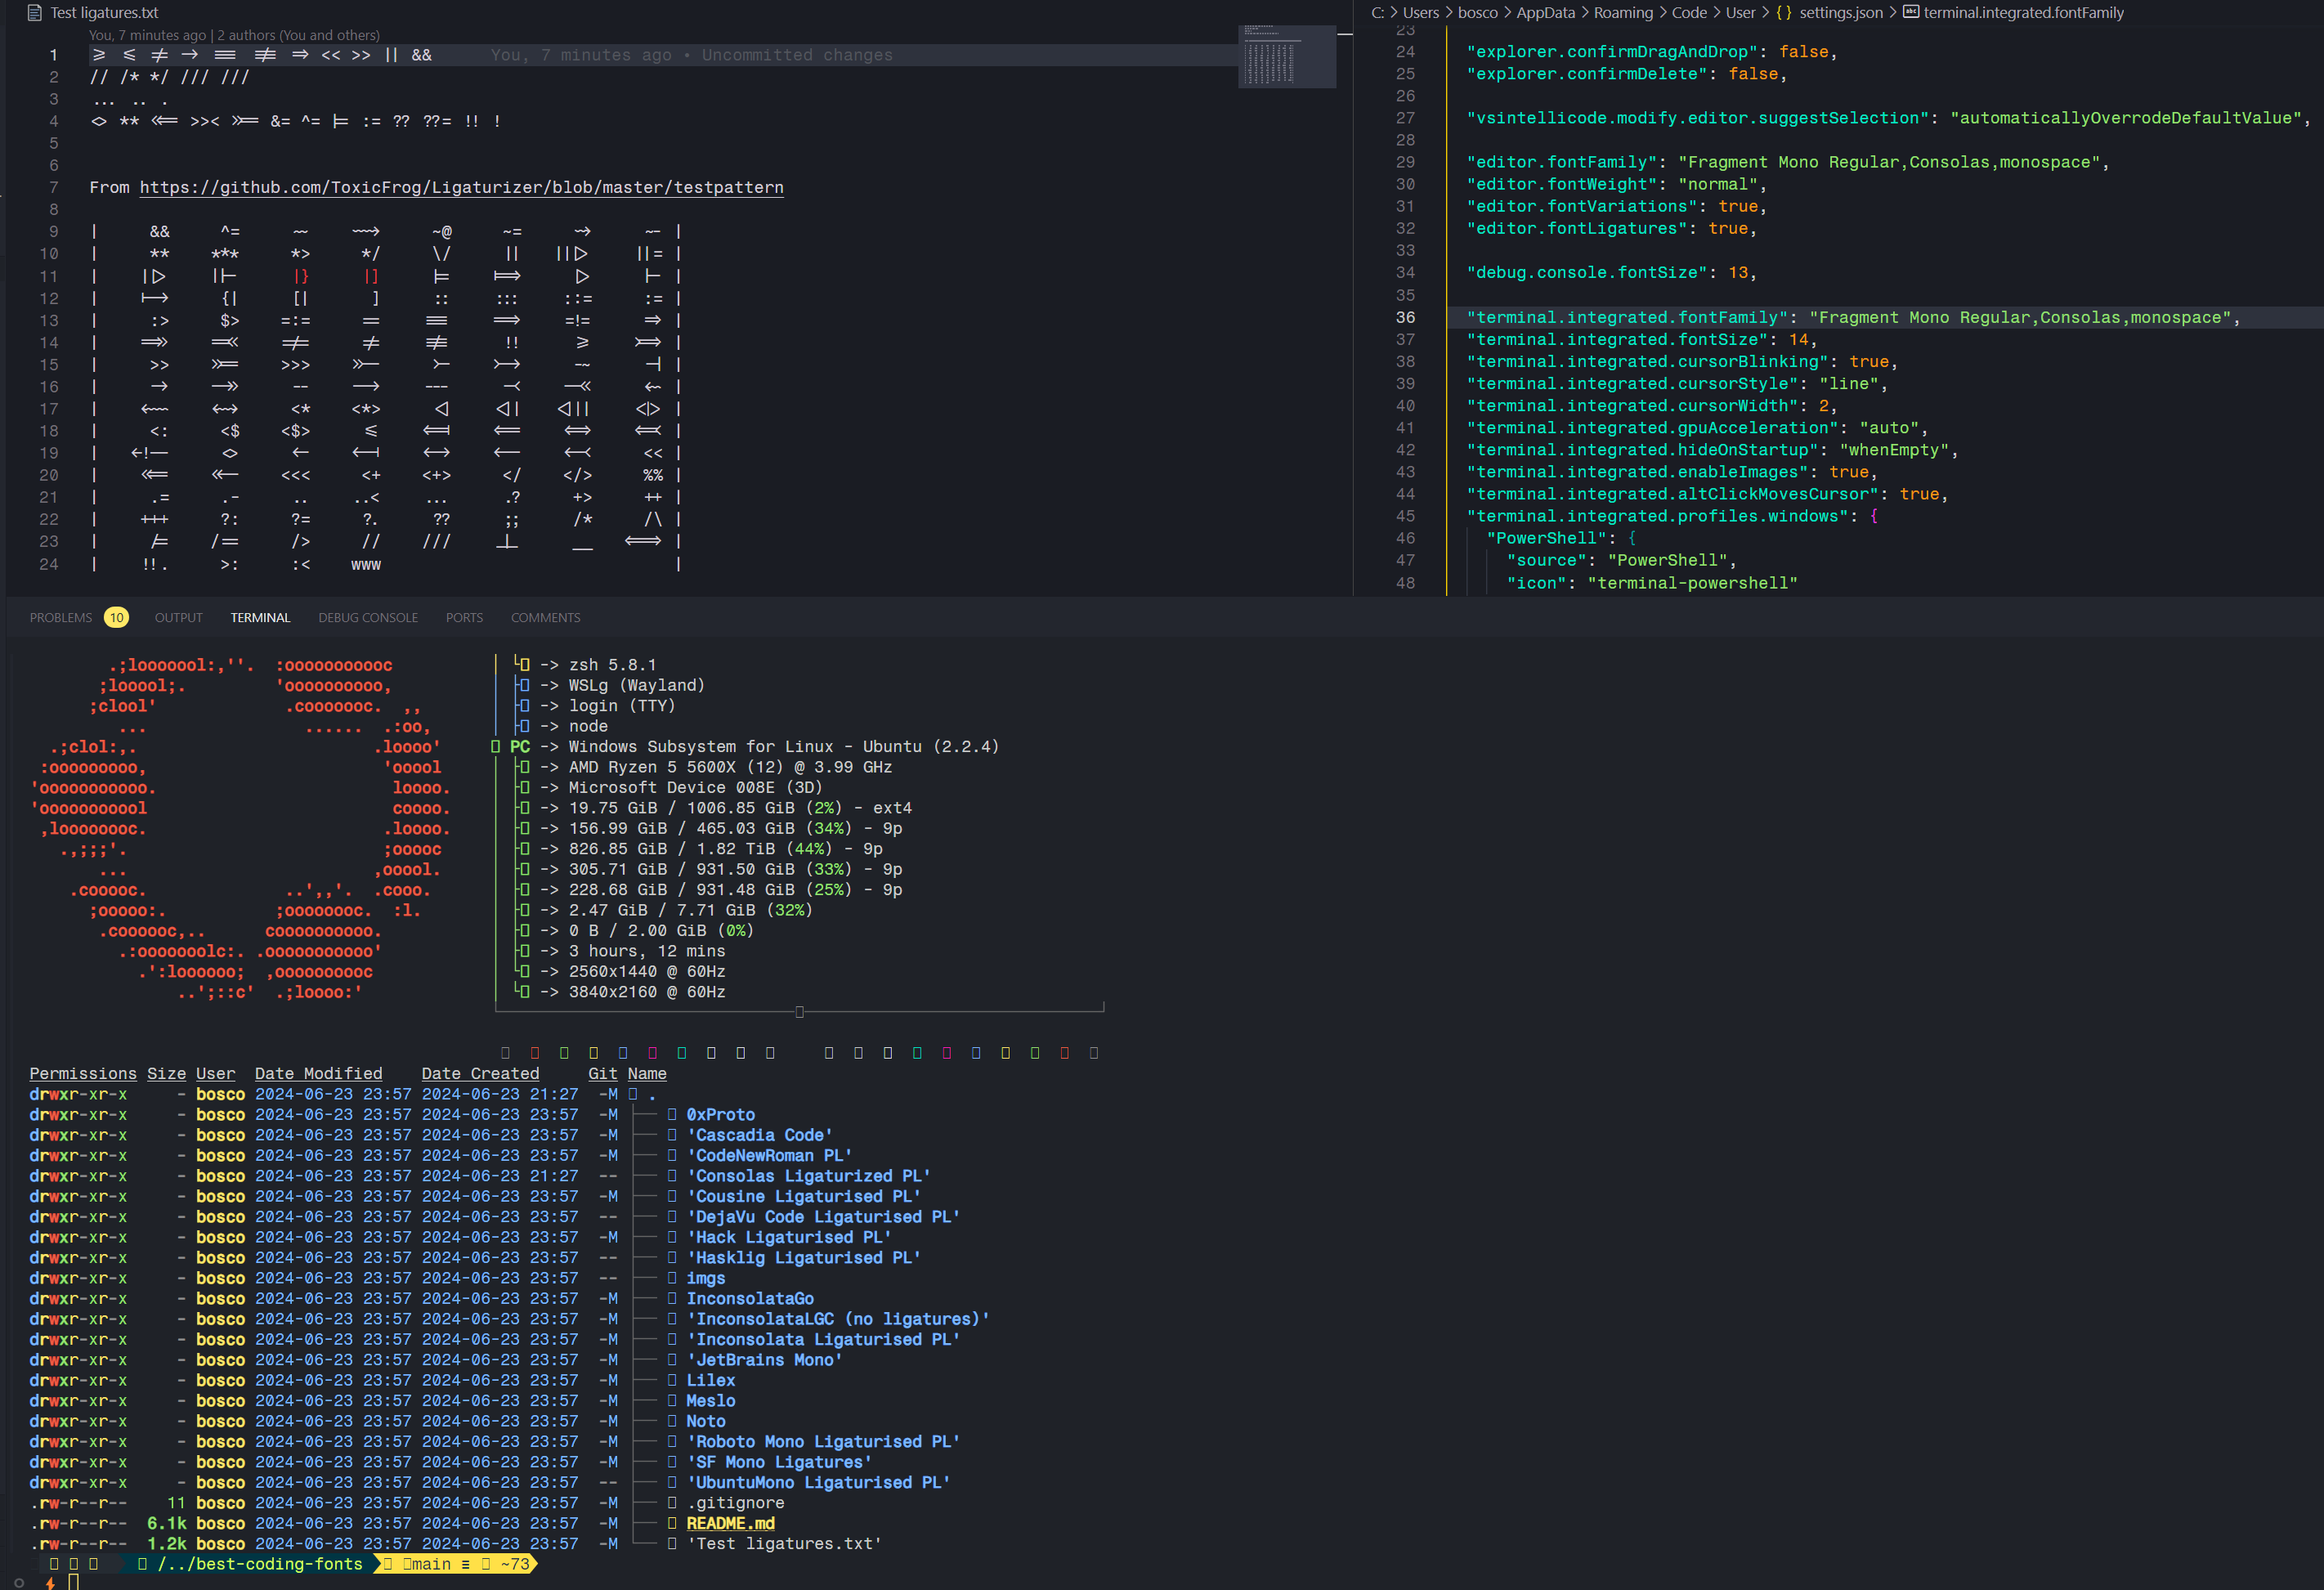Screen dimensions: 2324x1590
Task: Open the PORTS panel tab
Action: tap(464, 618)
